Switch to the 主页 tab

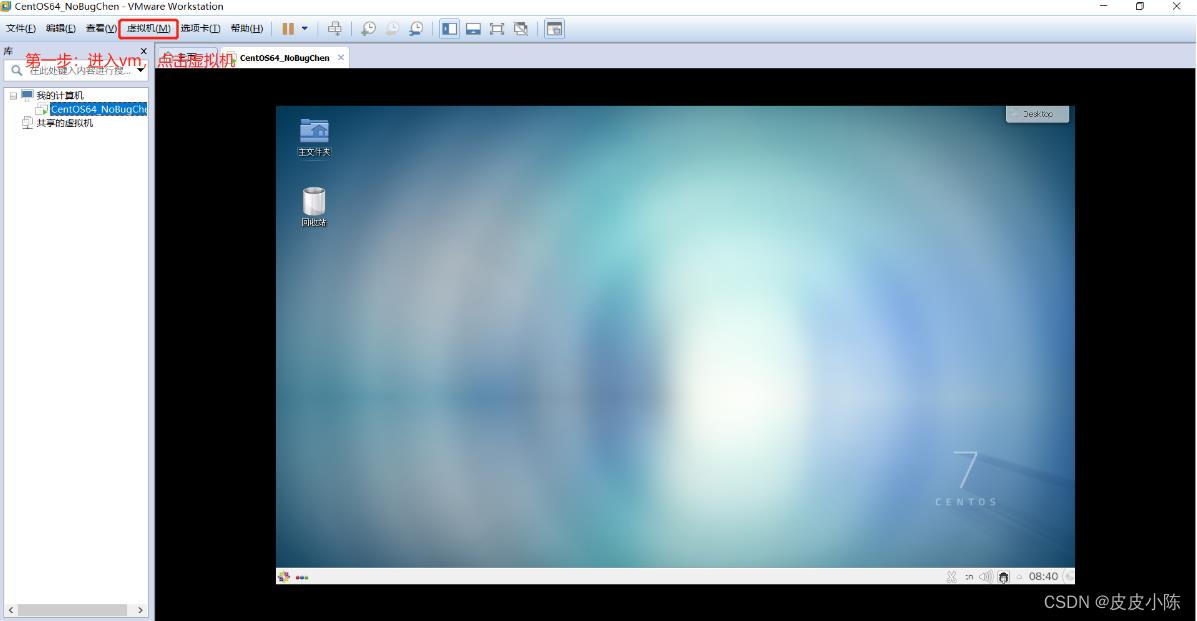click(187, 58)
